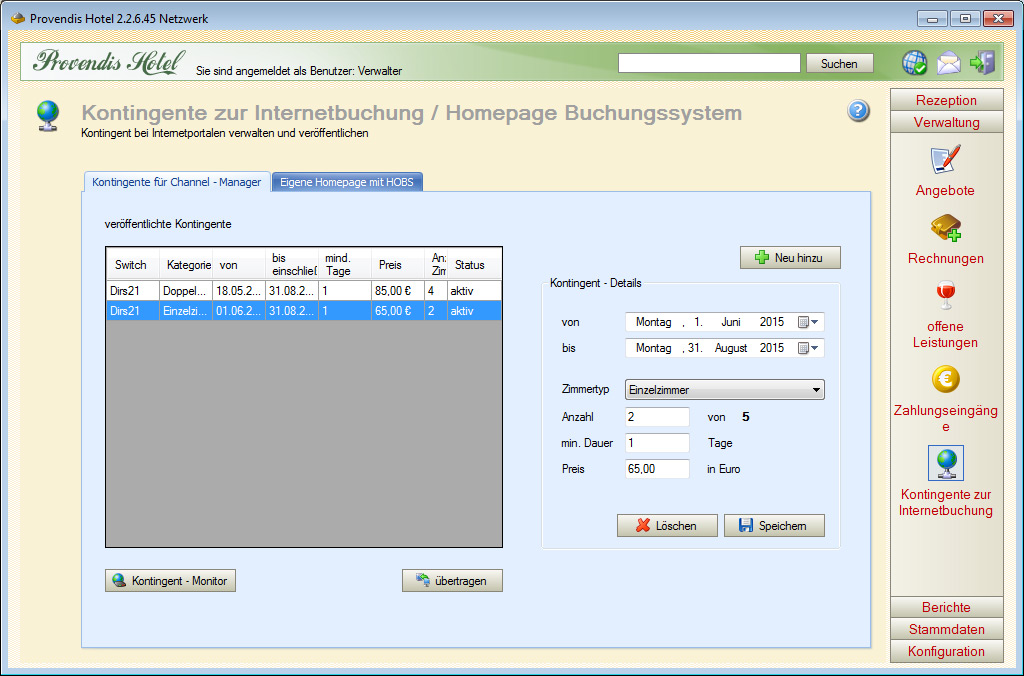Open the 'von' date calendar dropdown
The height and width of the screenshot is (676, 1024).
(x=808, y=322)
